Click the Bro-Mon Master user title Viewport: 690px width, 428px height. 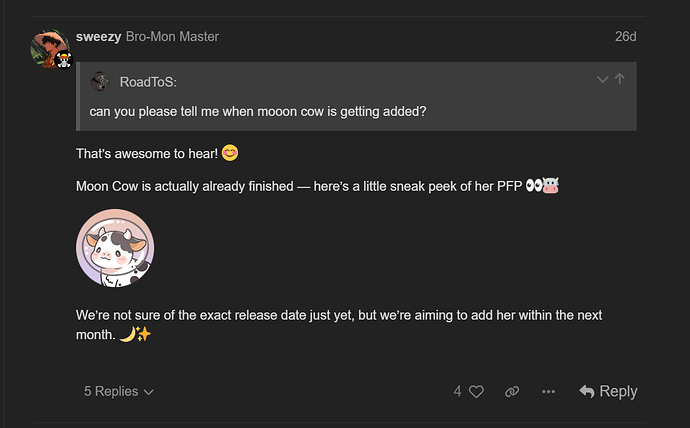(x=172, y=37)
